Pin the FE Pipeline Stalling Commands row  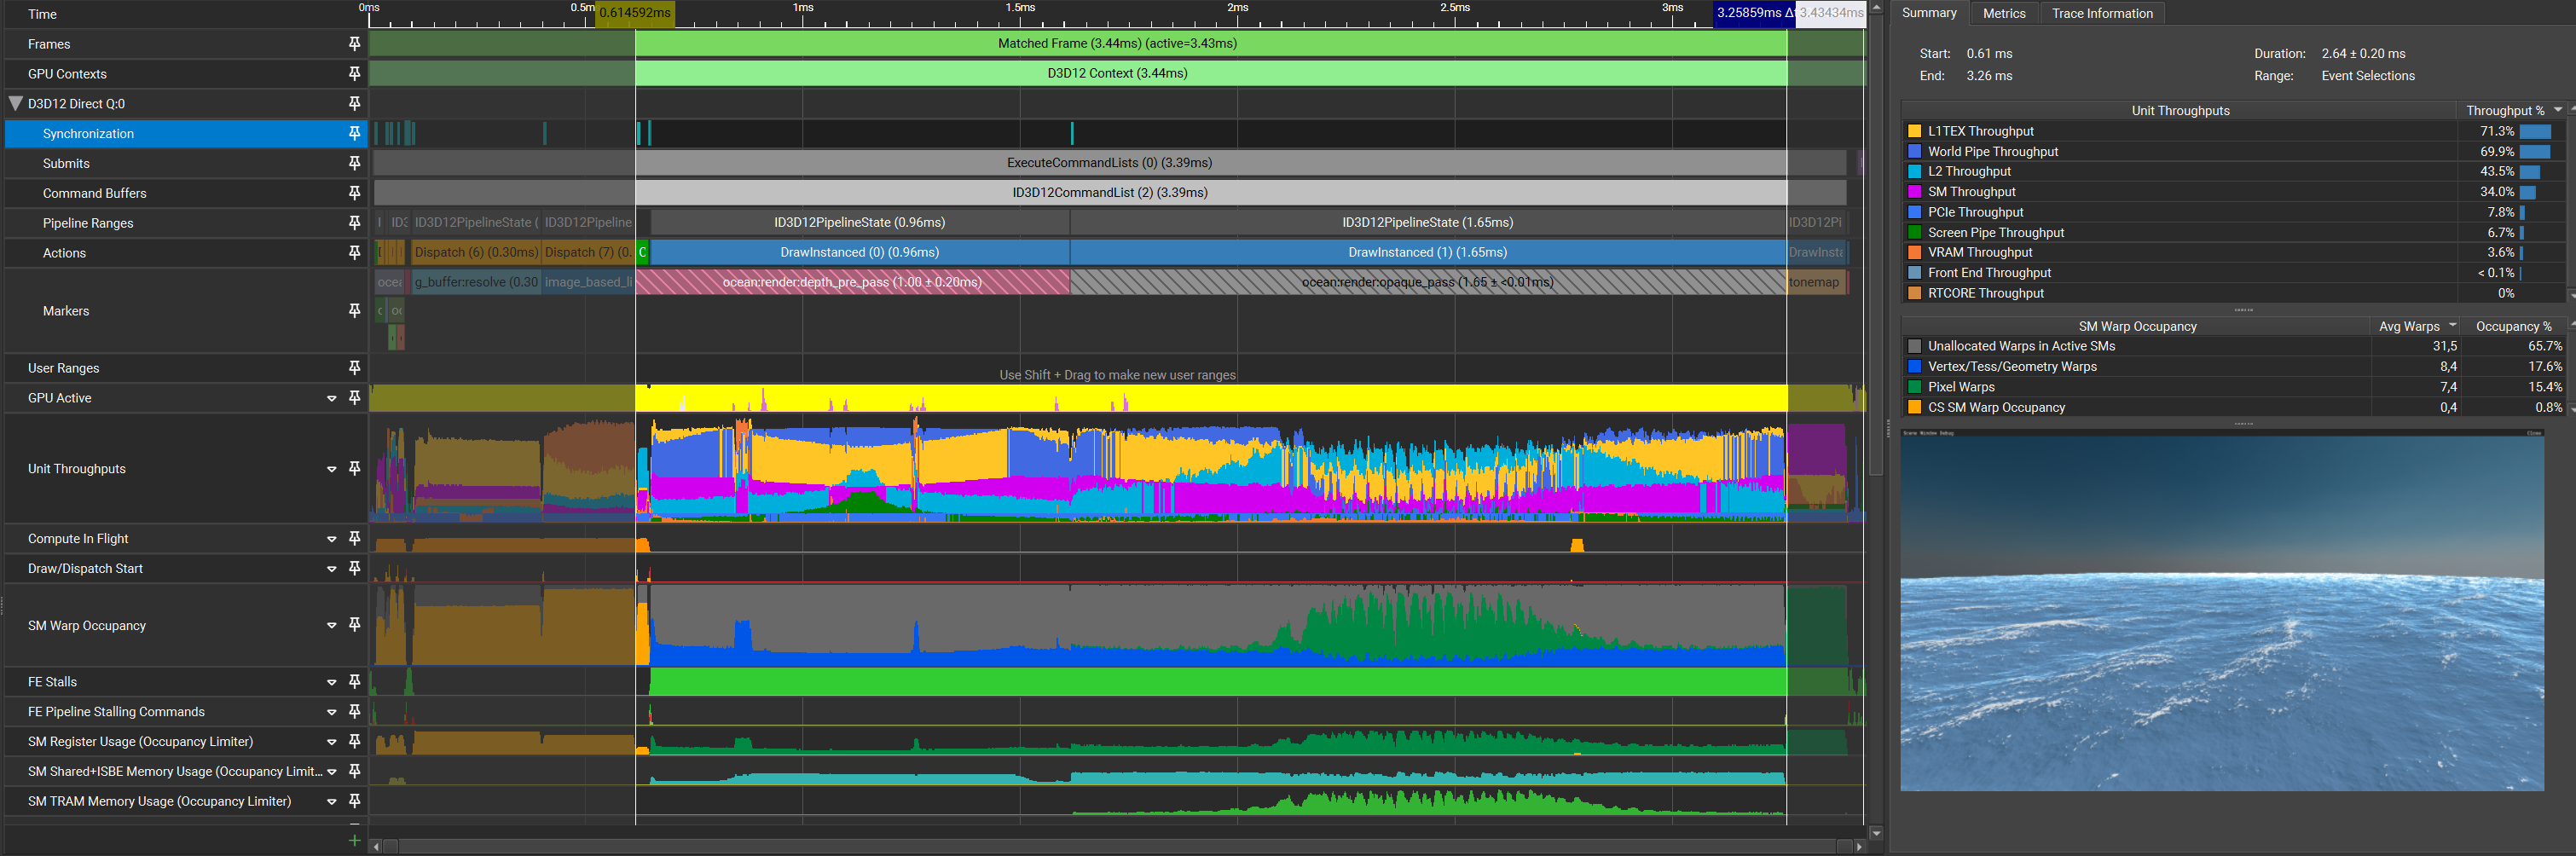pos(354,712)
